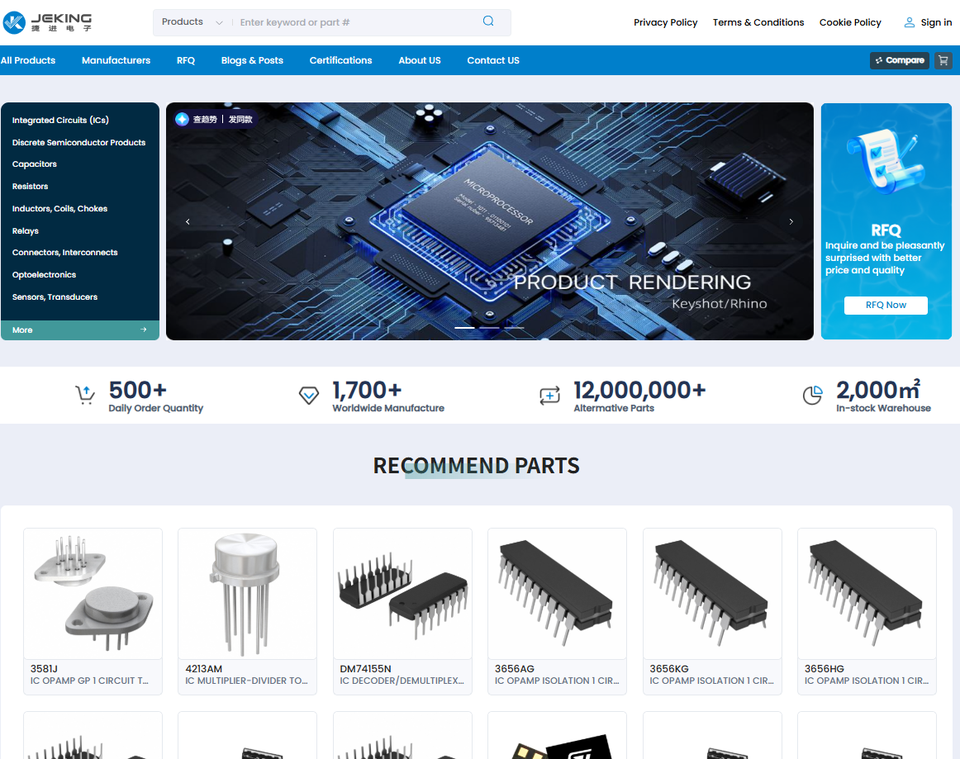Click the 3656AG part name
Viewport: 960px width, 759px height.
514,668
